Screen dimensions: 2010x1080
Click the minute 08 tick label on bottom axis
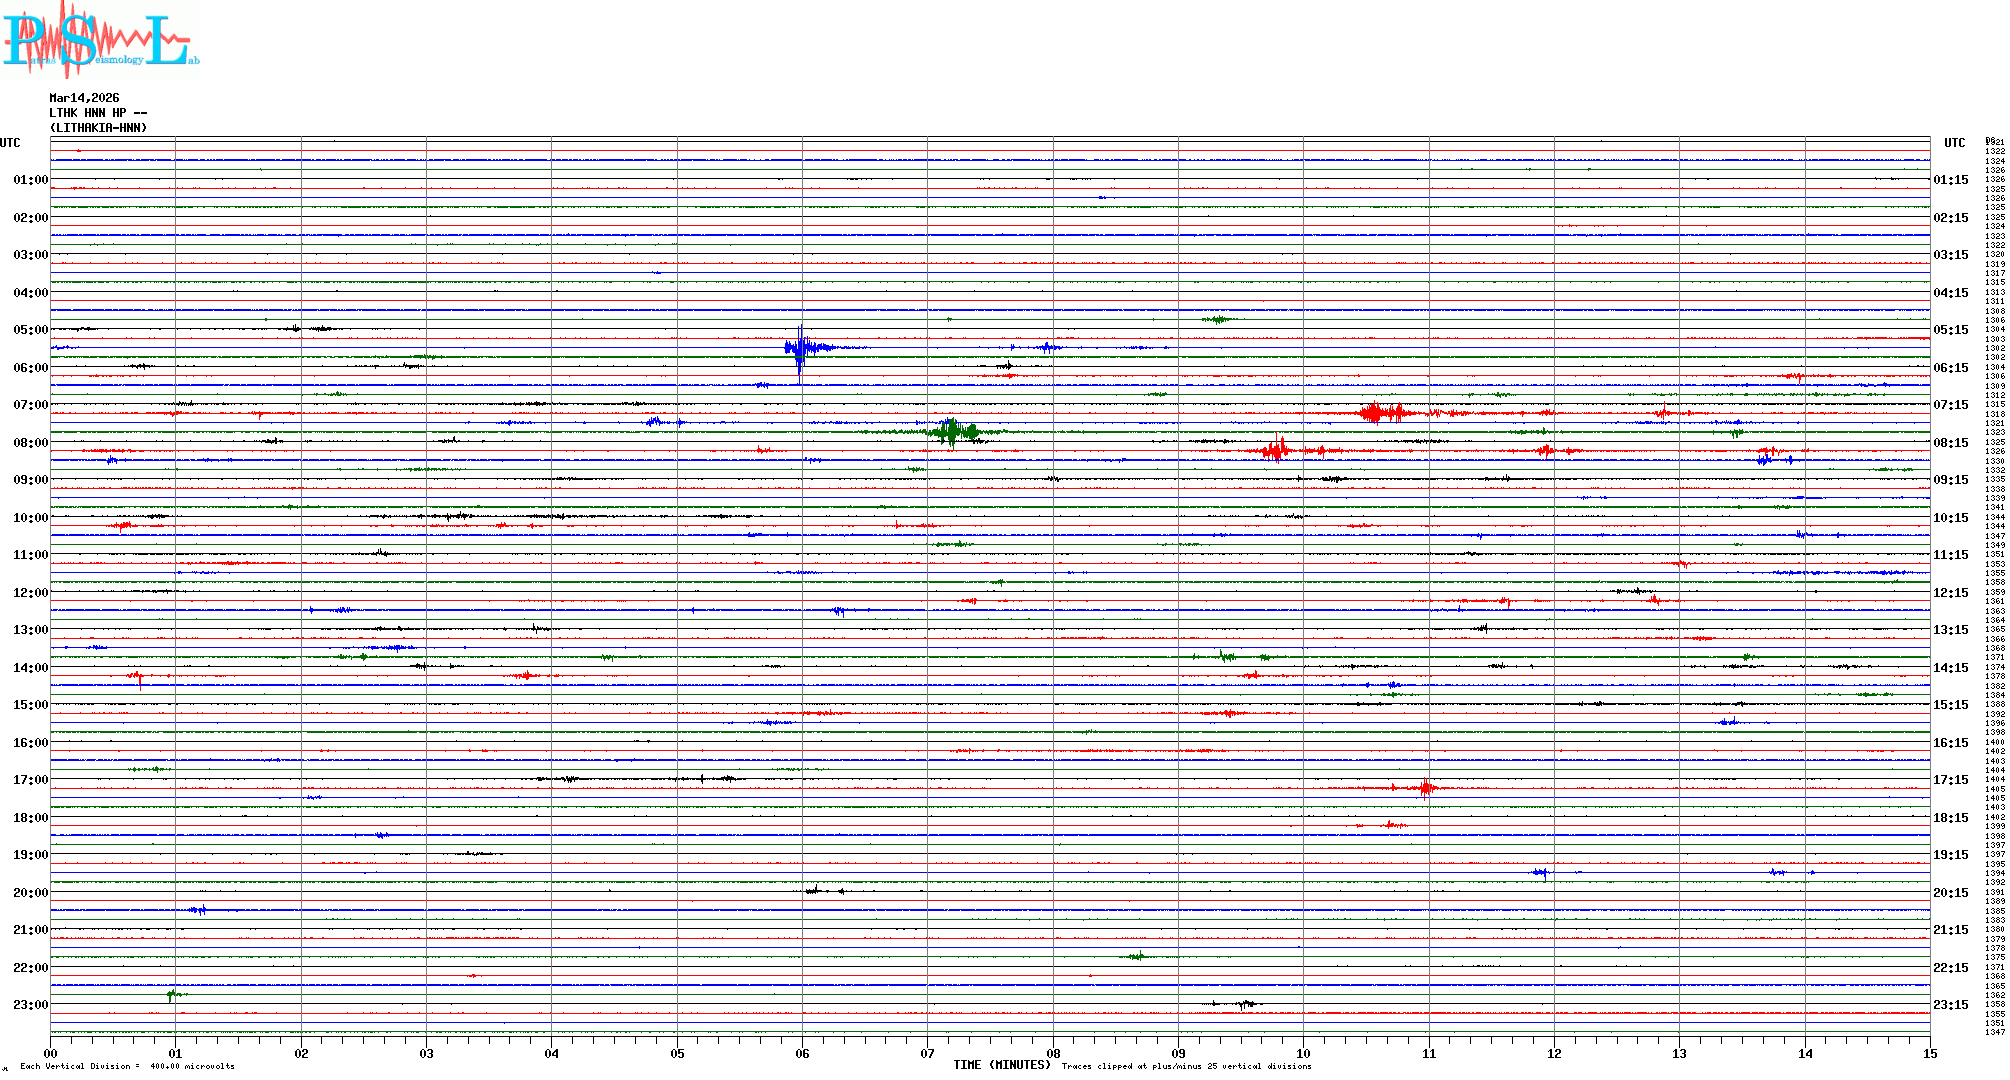pos(1053,1054)
